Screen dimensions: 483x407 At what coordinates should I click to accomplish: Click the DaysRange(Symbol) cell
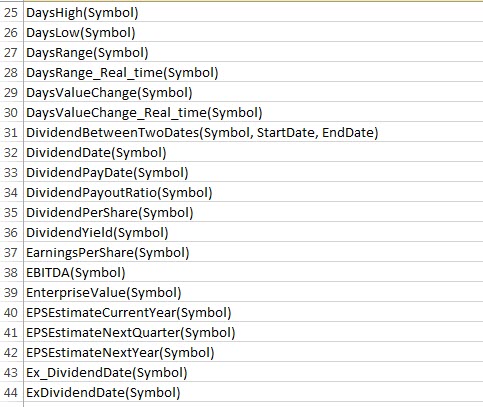click(x=253, y=52)
